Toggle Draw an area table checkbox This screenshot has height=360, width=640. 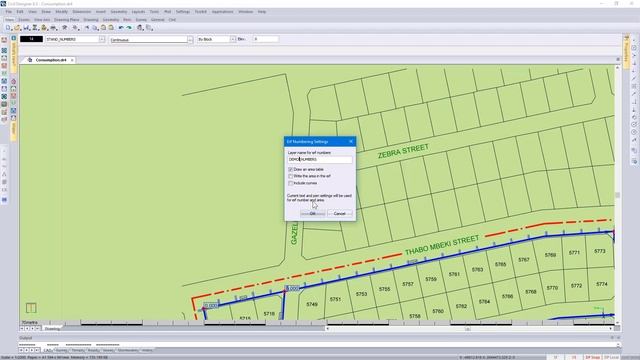pos(291,169)
